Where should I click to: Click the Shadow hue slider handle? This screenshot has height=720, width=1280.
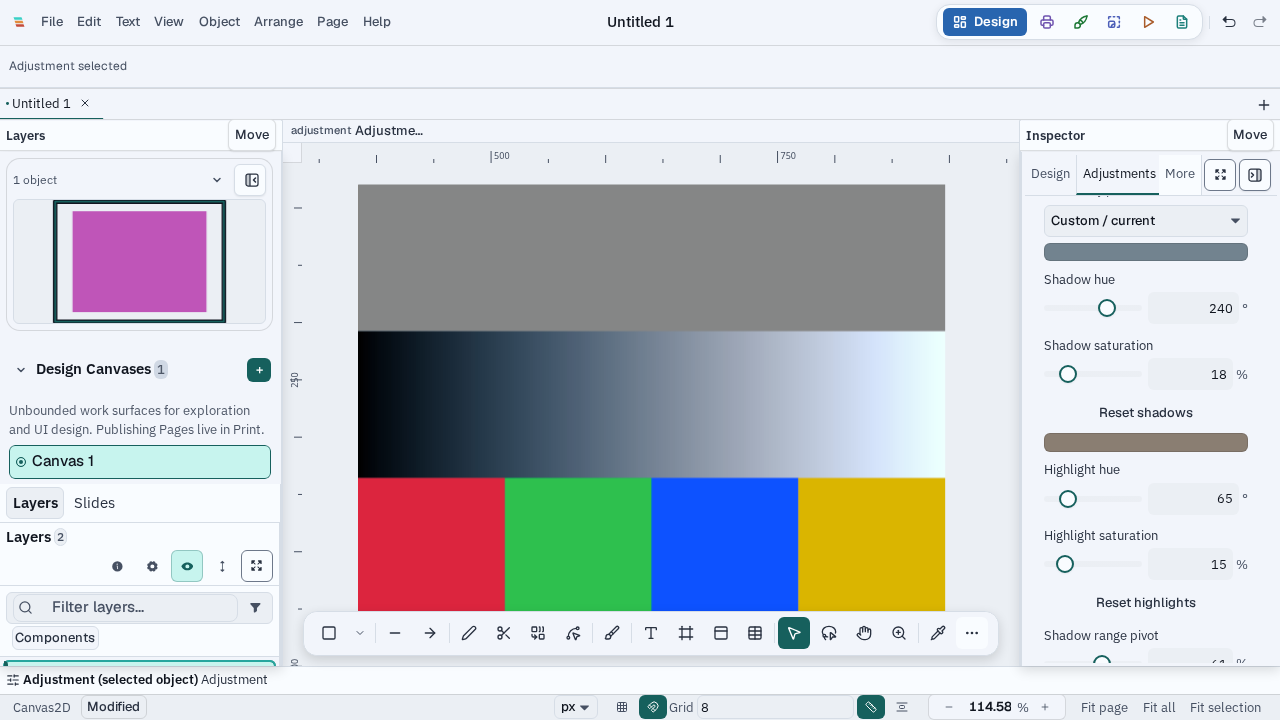tap(1107, 308)
